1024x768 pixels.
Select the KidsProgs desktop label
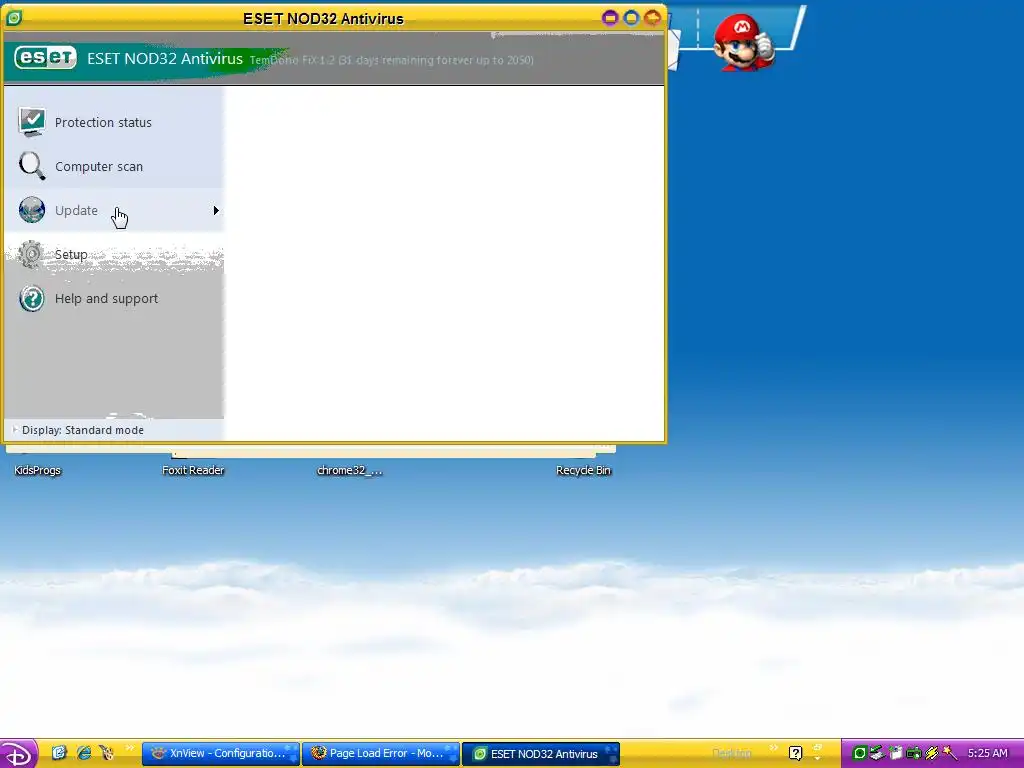tap(37, 470)
